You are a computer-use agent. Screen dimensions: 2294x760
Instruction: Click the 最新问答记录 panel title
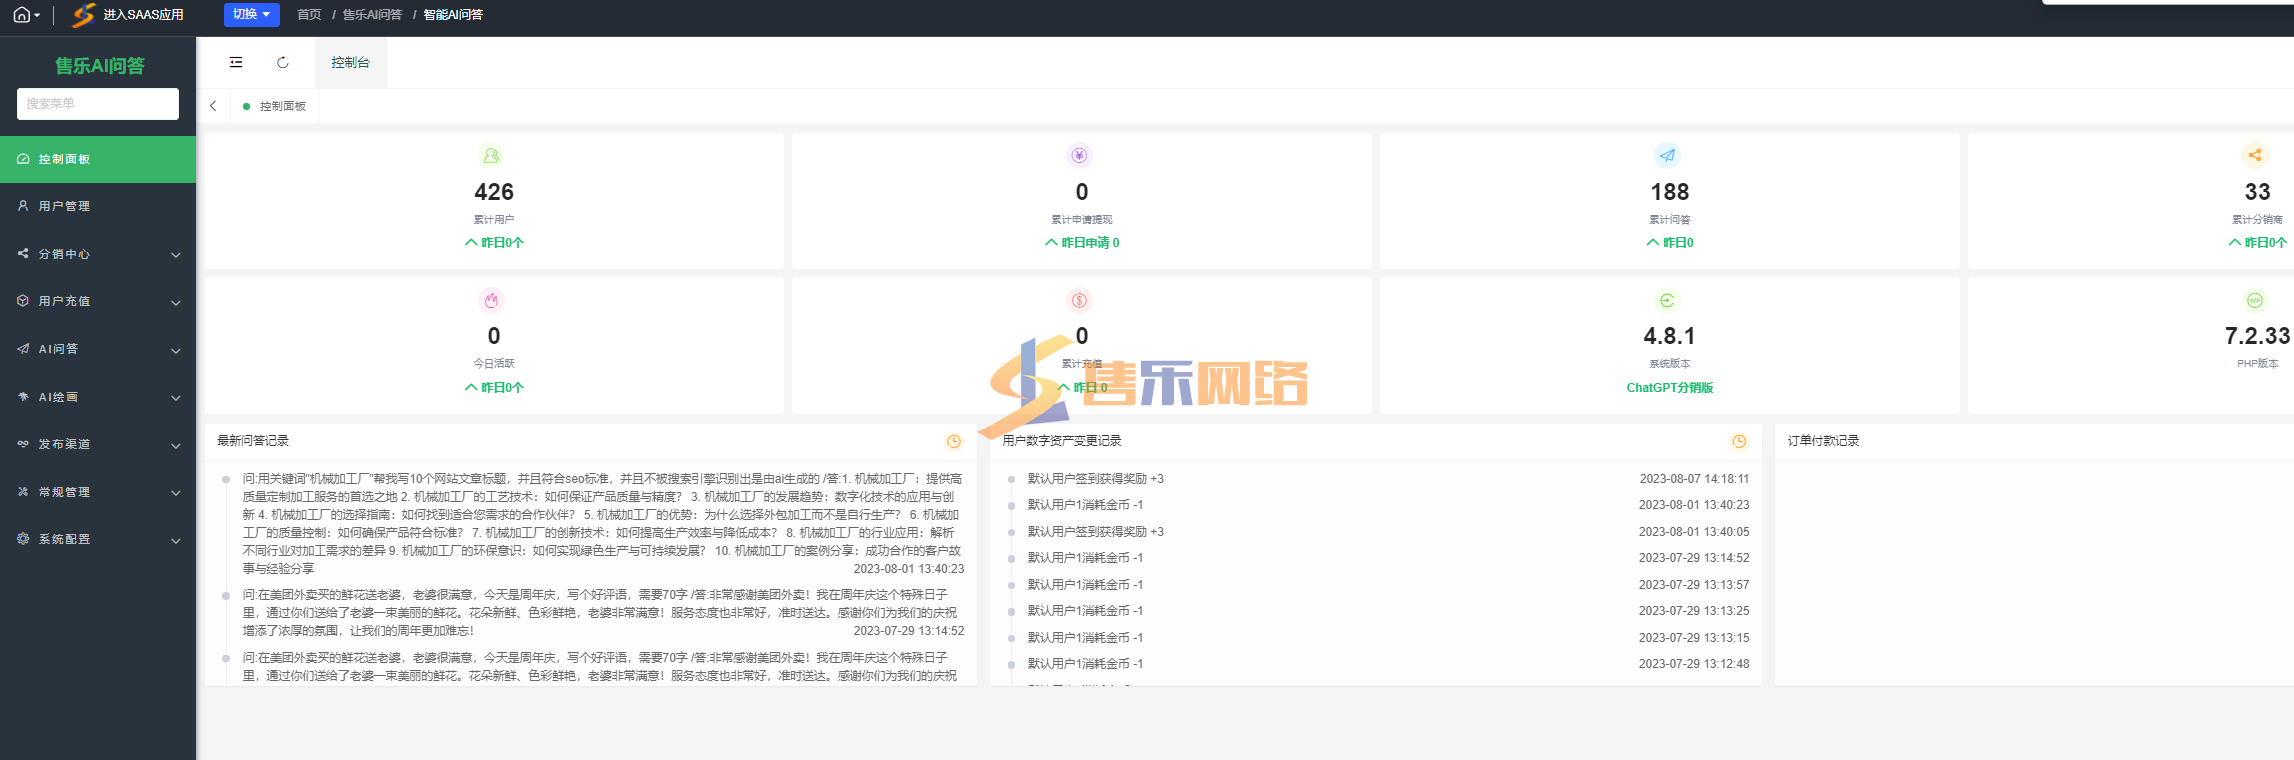click(x=253, y=441)
